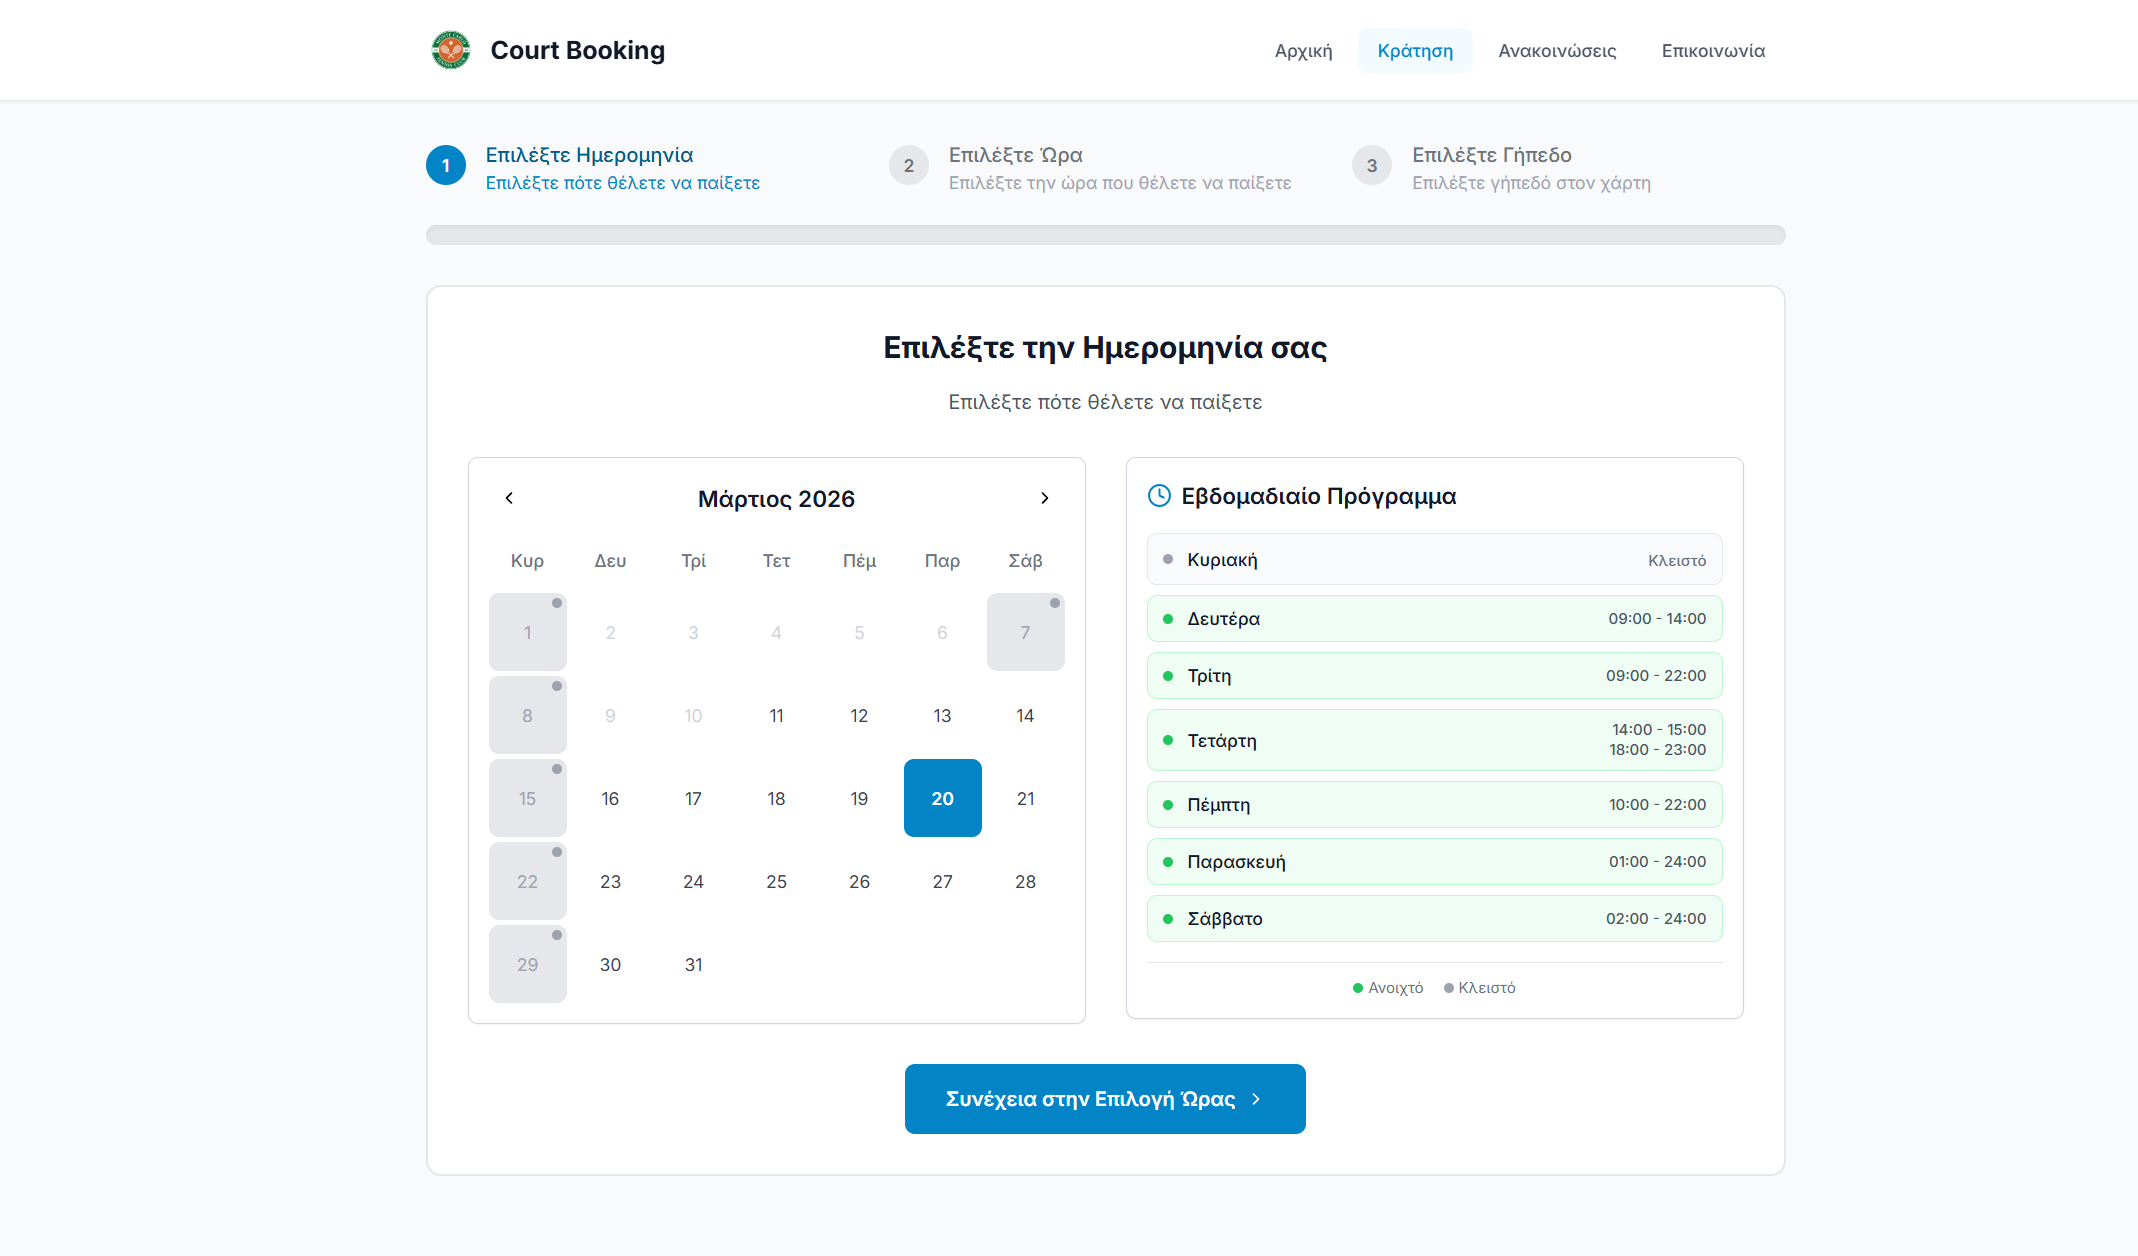This screenshot has width=2138, height=1256.
Task: Click Court Booking site title
Action: pos(578,50)
